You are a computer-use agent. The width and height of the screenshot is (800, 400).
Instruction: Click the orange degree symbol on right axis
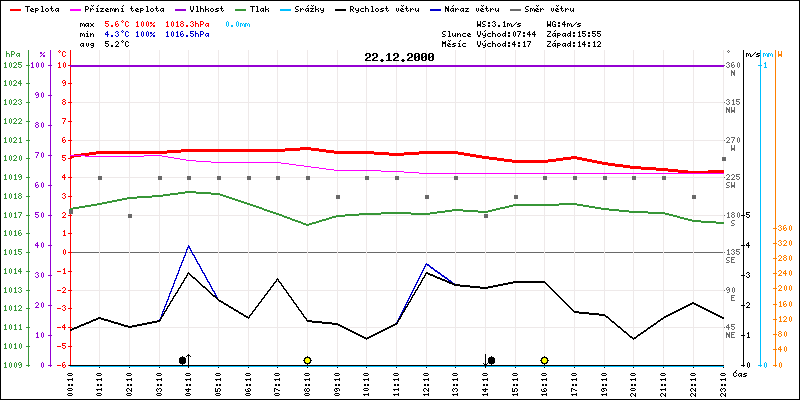(x=782, y=53)
